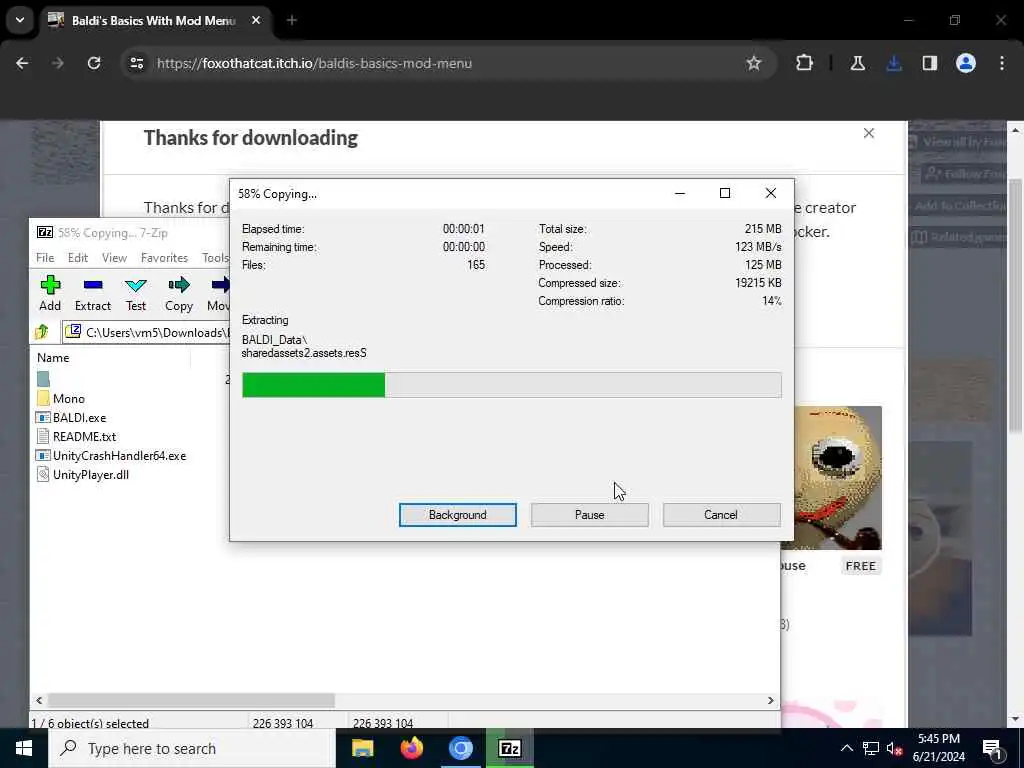Open browser downloads icon

(x=894, y=63)
